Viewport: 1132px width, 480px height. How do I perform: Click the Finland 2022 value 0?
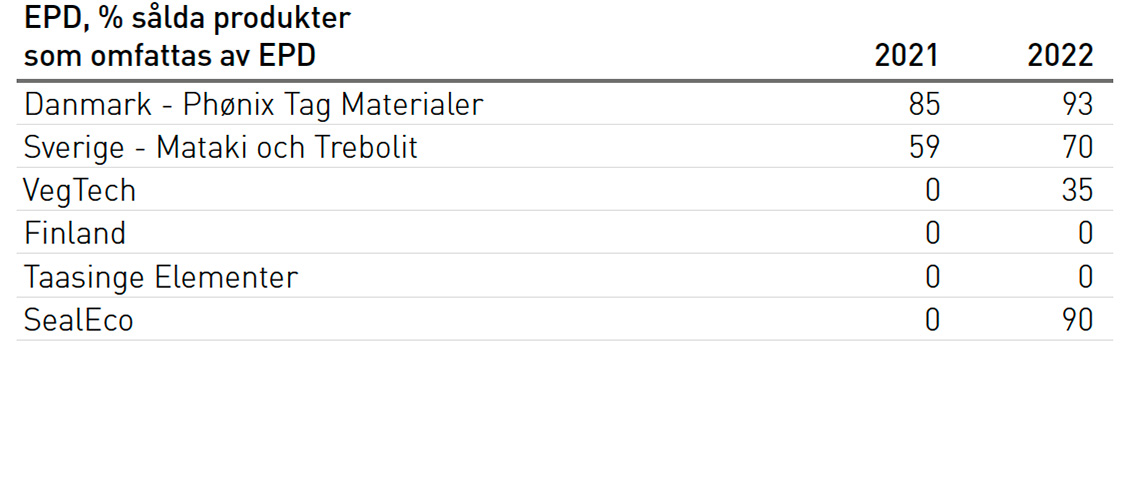pos(1085,234)
